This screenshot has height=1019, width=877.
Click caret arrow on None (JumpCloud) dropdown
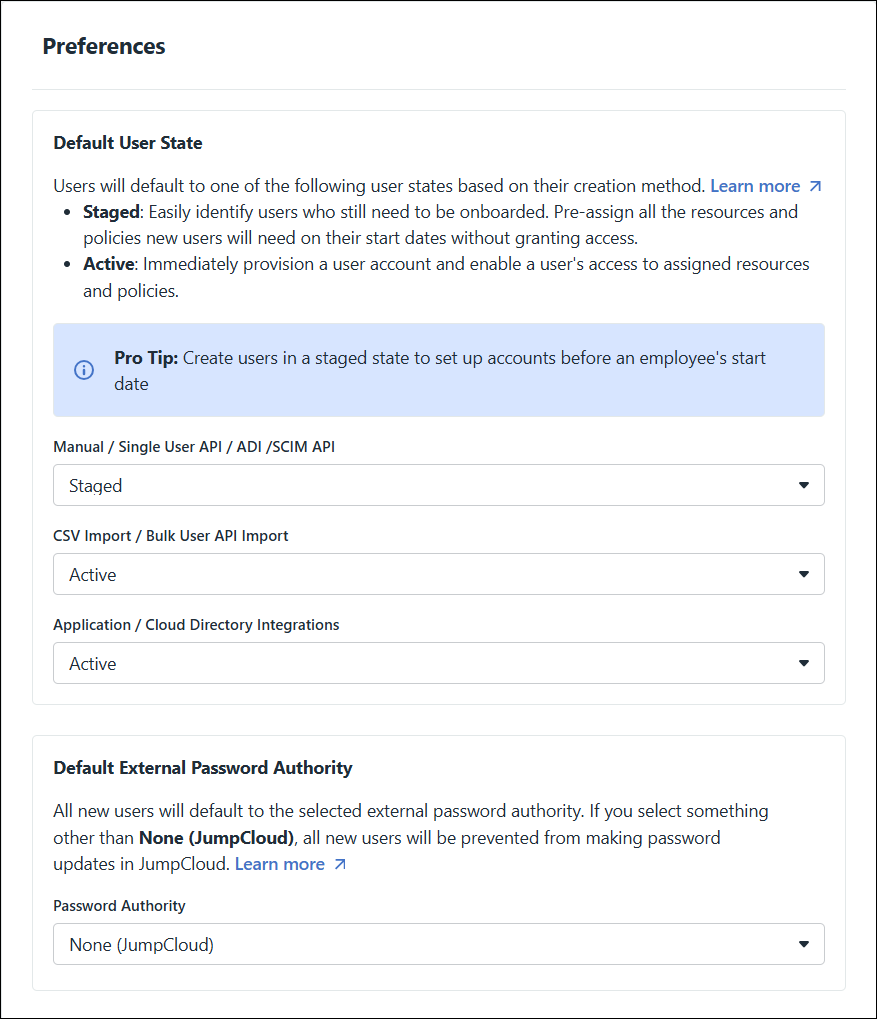[x=804, y=945]
